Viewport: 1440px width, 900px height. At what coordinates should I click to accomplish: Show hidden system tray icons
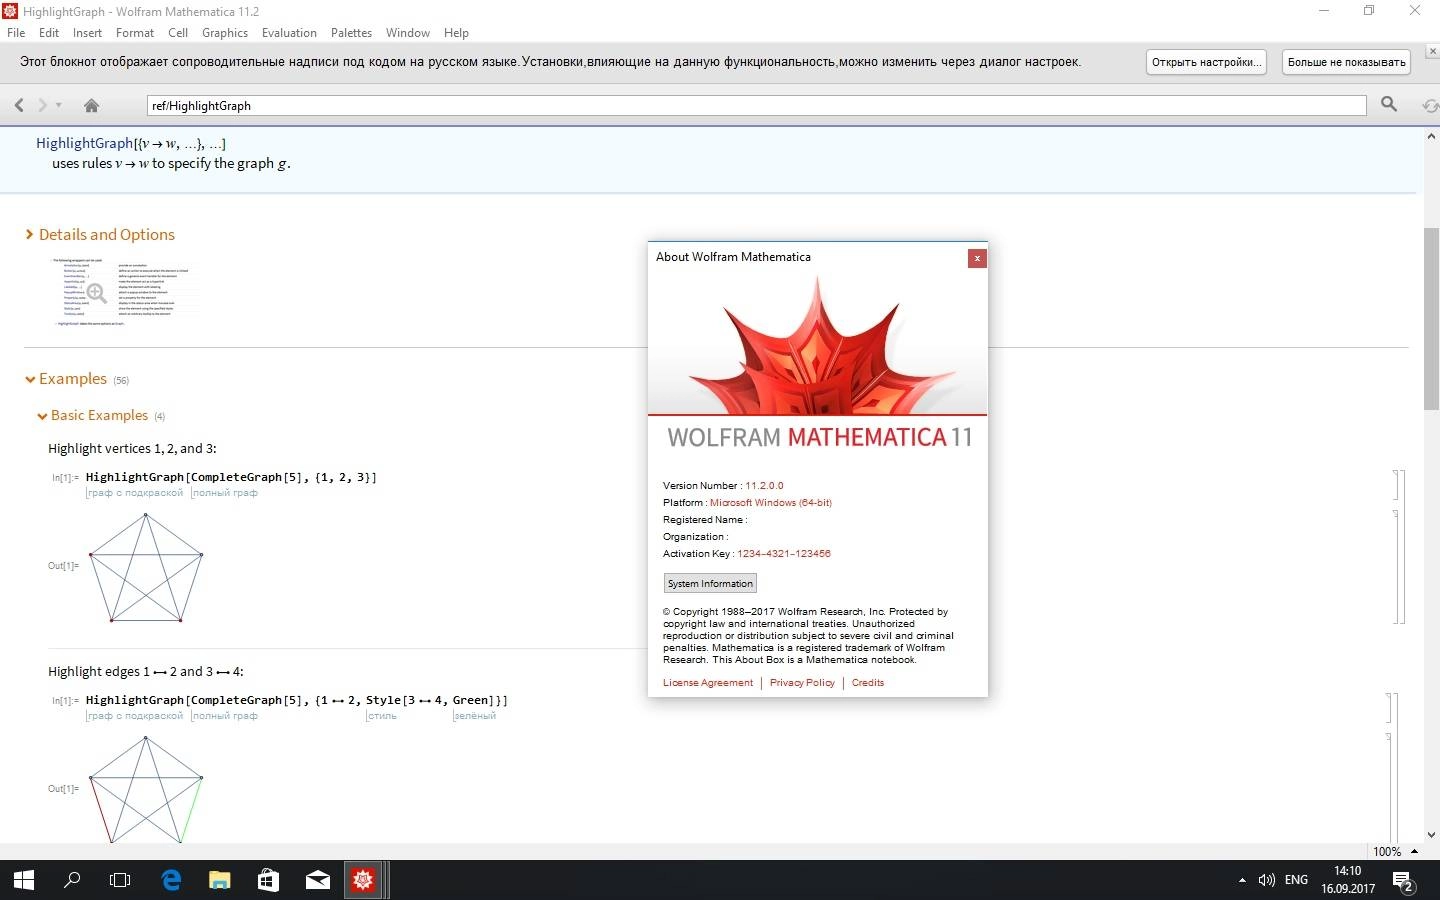pos(1242,880)
